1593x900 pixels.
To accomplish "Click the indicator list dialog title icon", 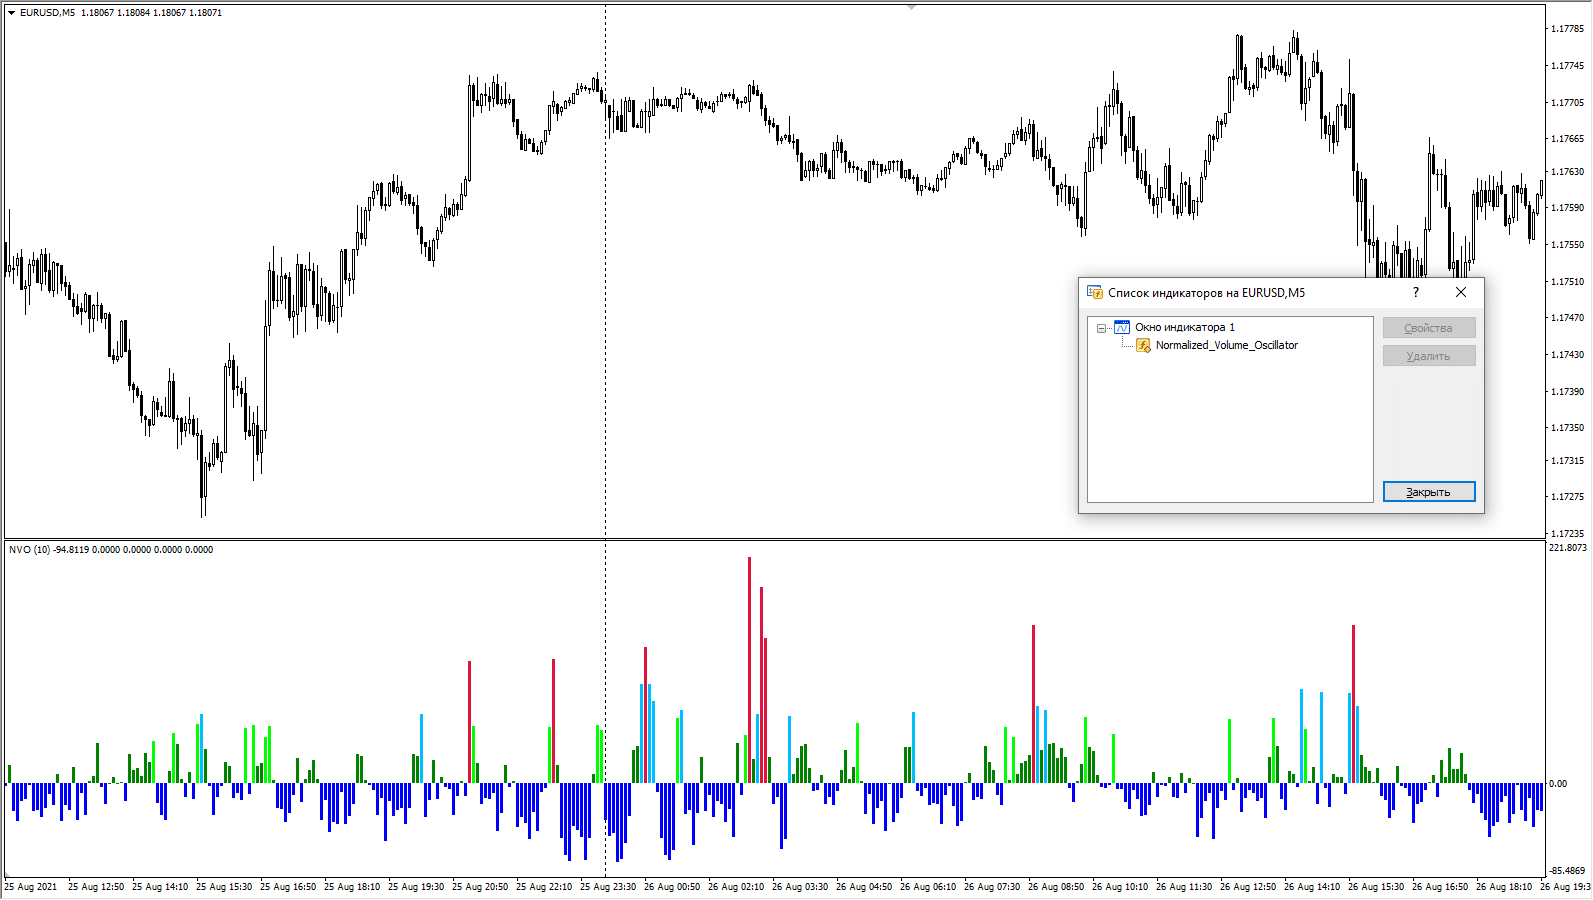I will 1094,293.
